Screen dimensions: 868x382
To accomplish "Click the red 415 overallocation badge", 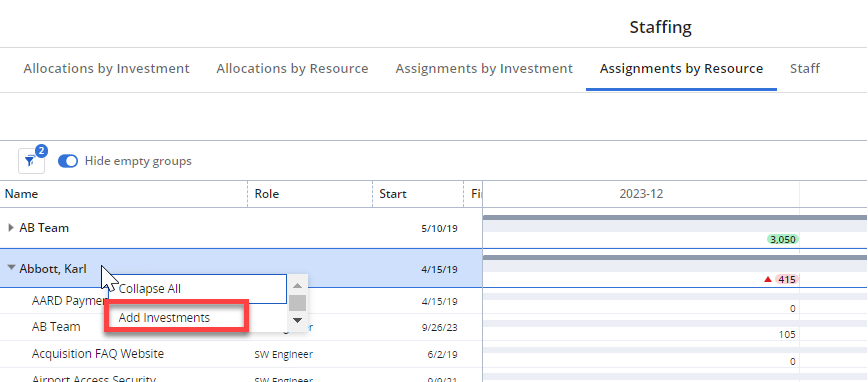I will (786, 280).
